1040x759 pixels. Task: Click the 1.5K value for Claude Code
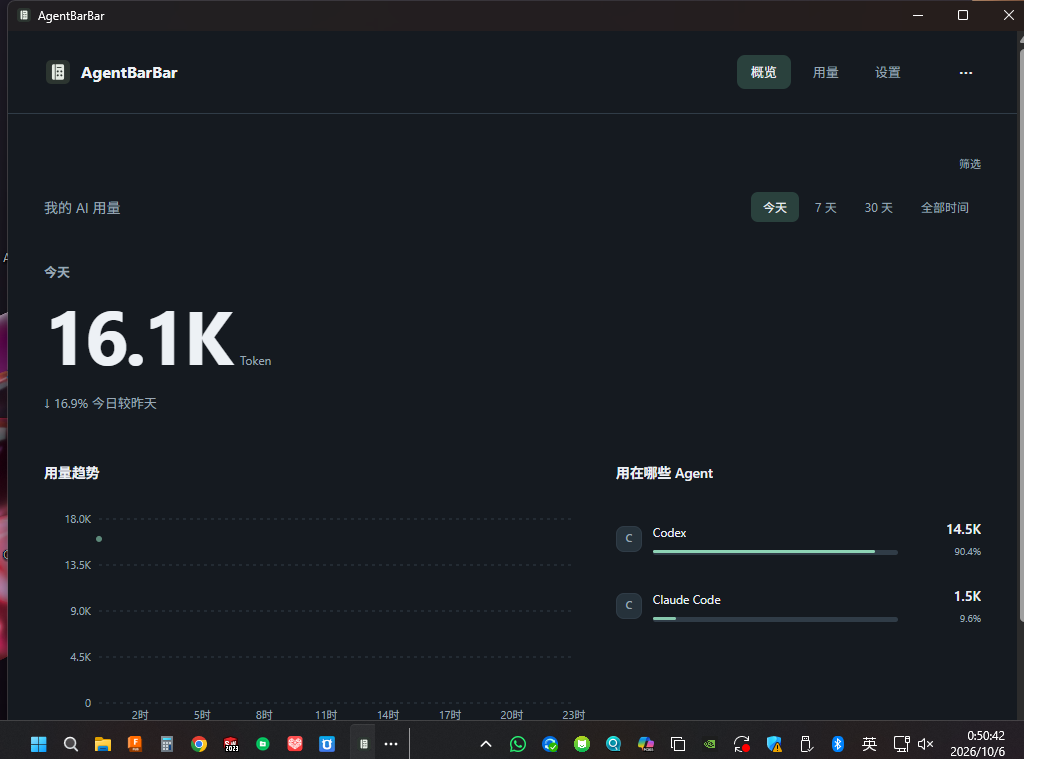[967, 596]
